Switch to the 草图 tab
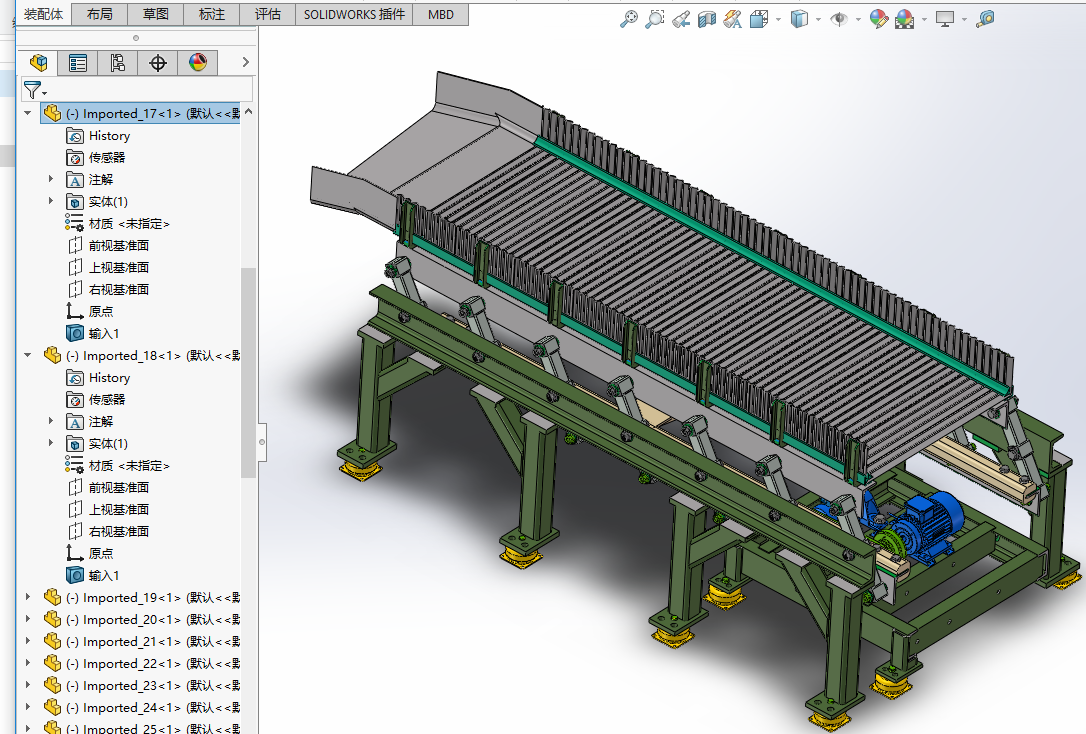 pyautogui.click(x=155, y=14)
